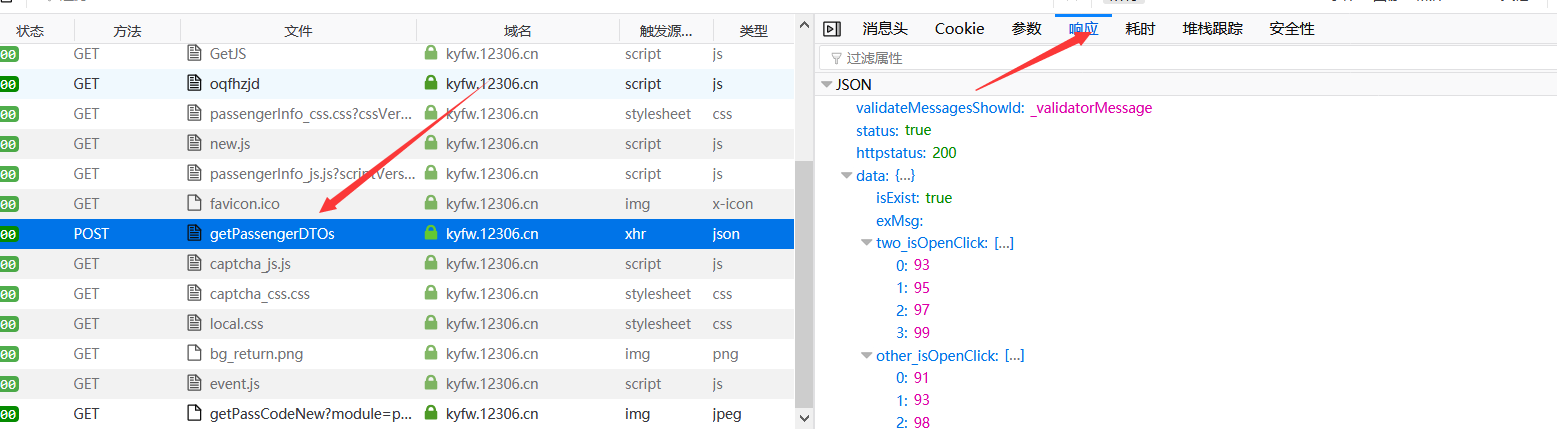Click the file icon beside GetJS
Screen dimensions: 1557x429
[x=195, y=53]
